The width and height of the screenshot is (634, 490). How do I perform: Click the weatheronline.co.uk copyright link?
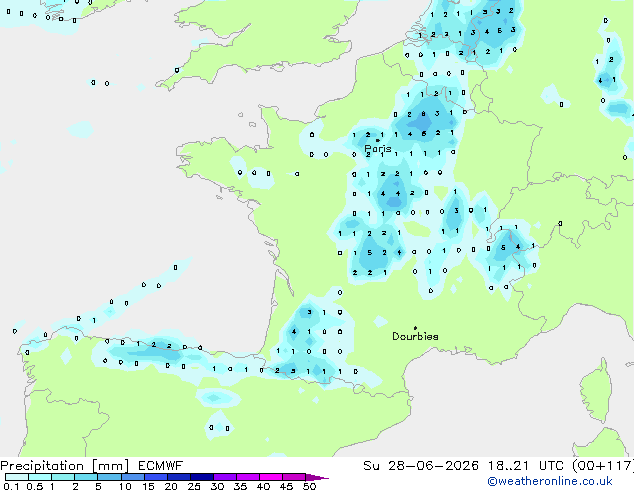click(x=550, y=481)
